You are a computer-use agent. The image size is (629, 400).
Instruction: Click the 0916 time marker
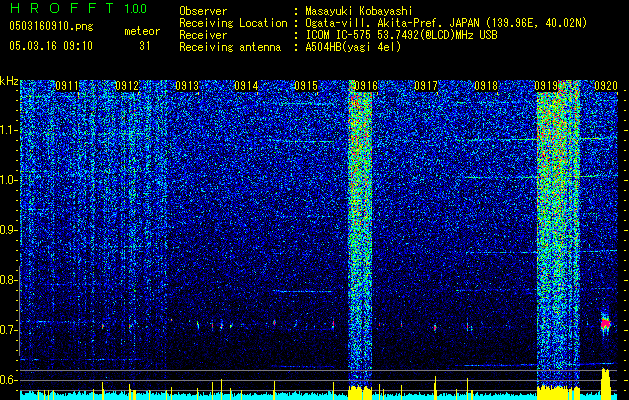click(366, 85)
